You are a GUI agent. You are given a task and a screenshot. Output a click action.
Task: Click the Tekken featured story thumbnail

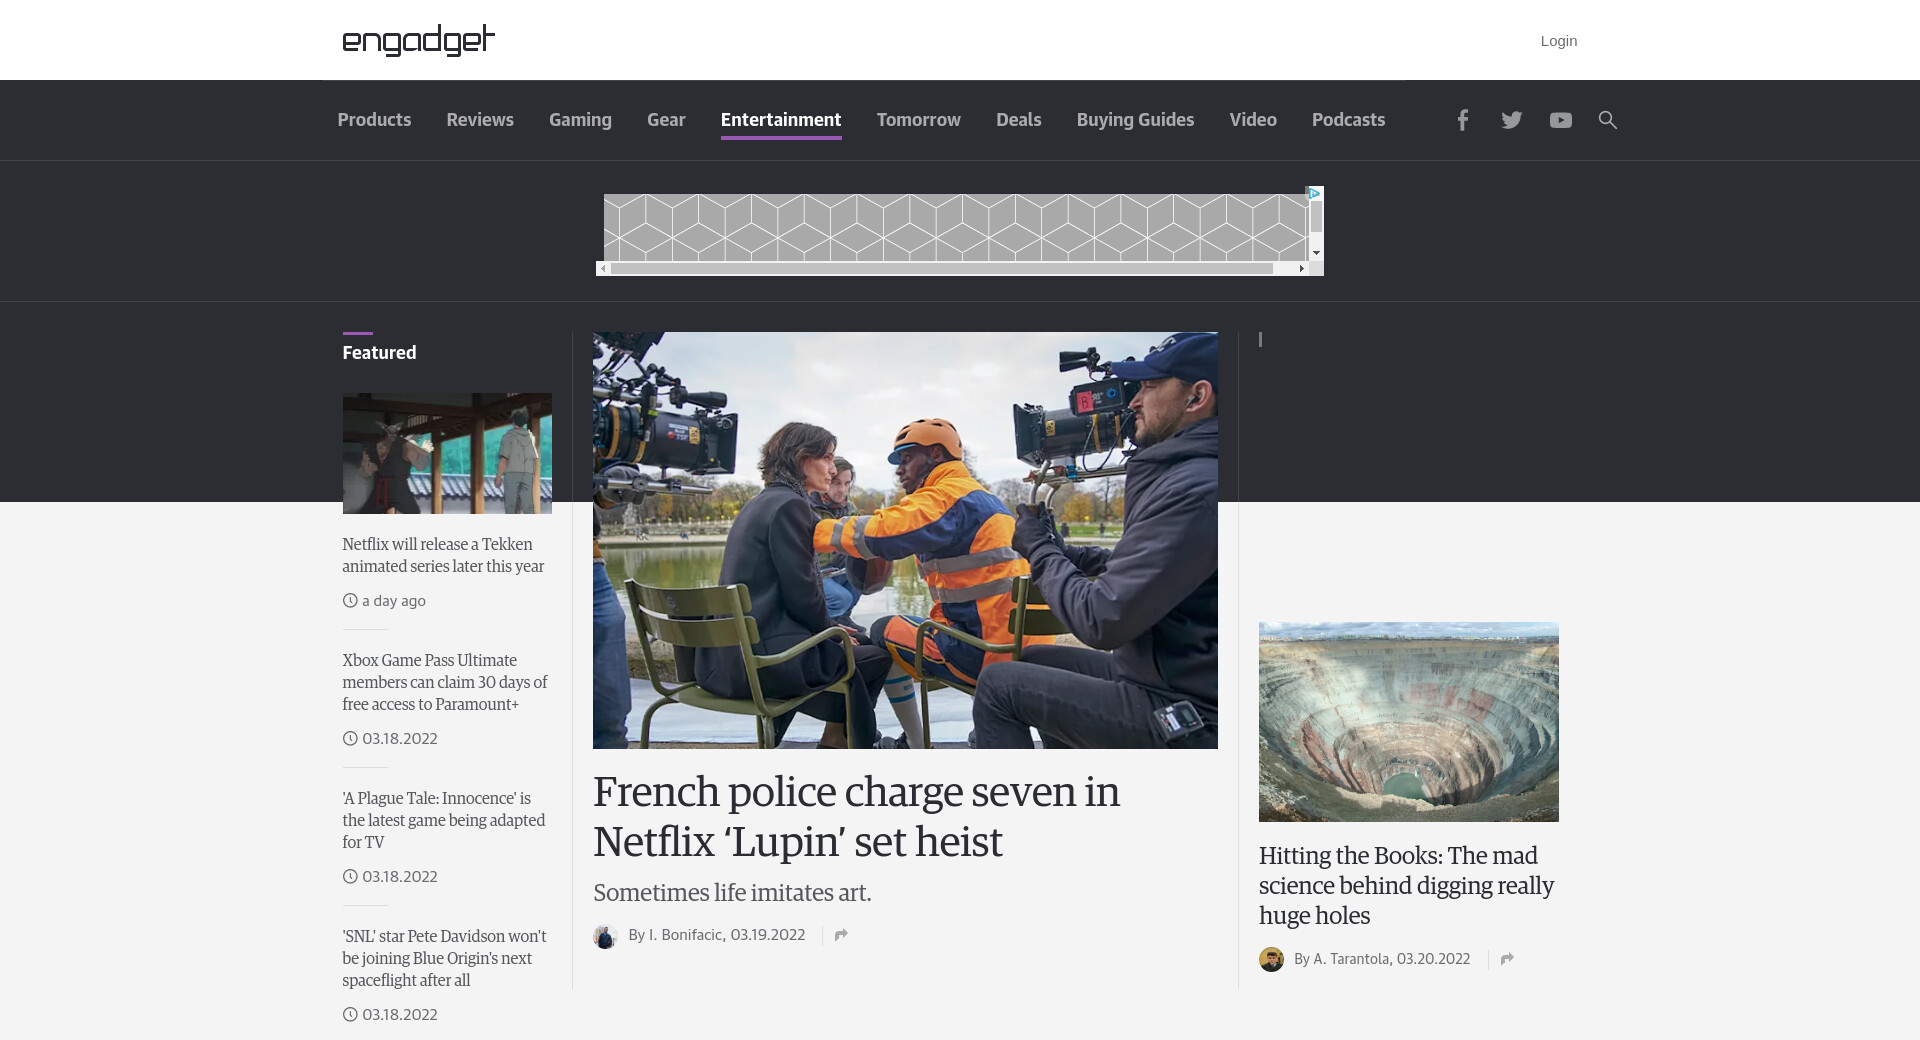pos(447,453)
